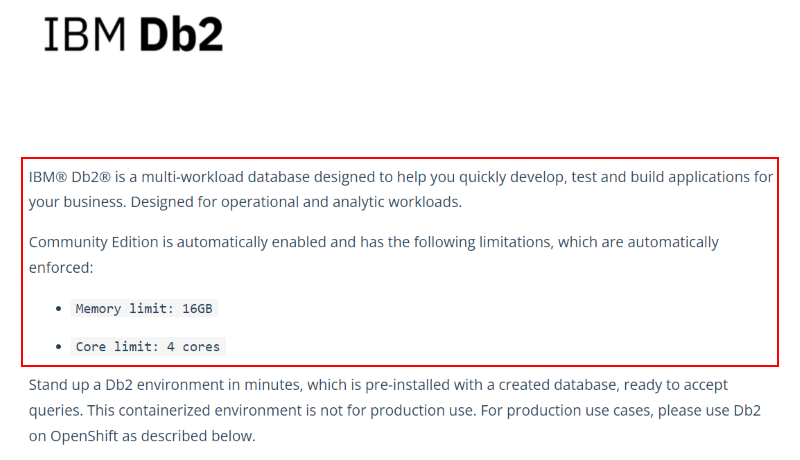Select the Core limit: 4 cores code snippet
The width and height of the screenshot is (800, 460).
[x=148, y=347]
